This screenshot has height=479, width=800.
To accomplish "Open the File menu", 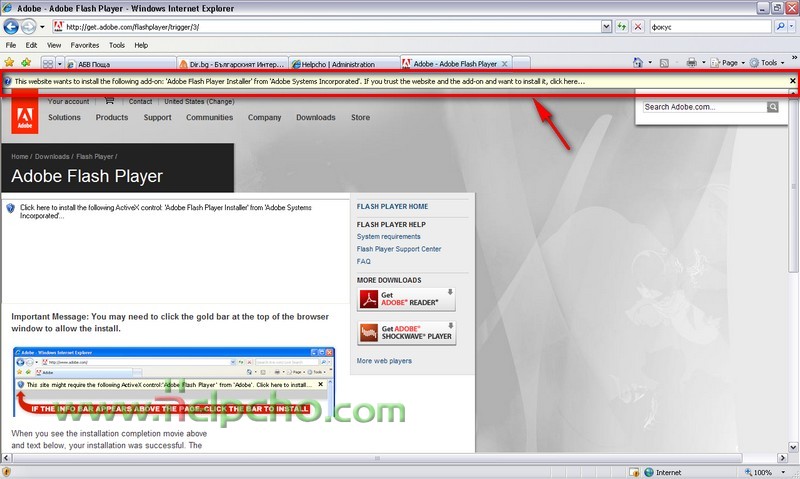I will point(11,45).
